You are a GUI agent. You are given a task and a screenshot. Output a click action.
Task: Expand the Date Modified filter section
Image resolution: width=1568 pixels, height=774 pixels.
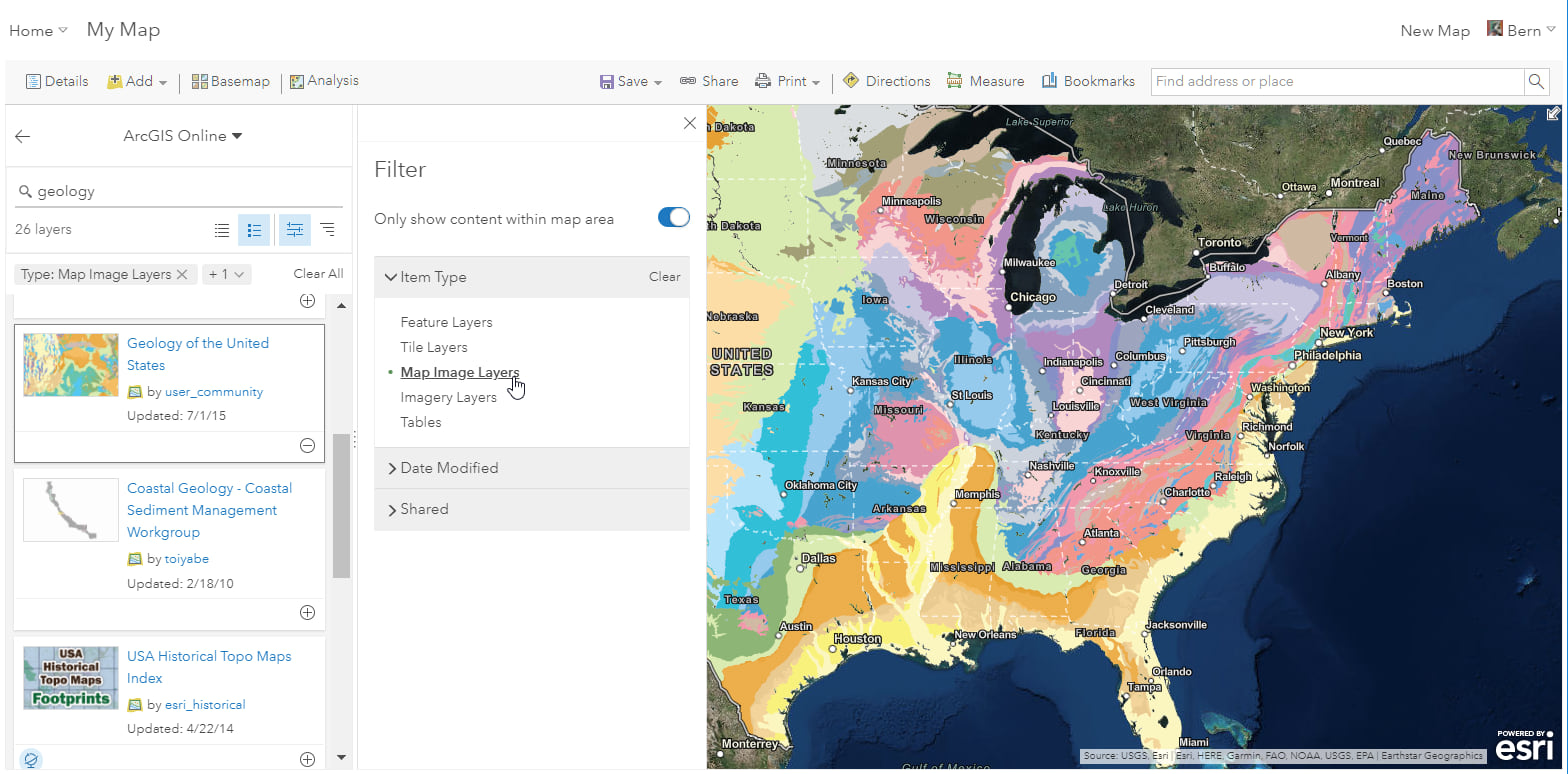[442, 468]
